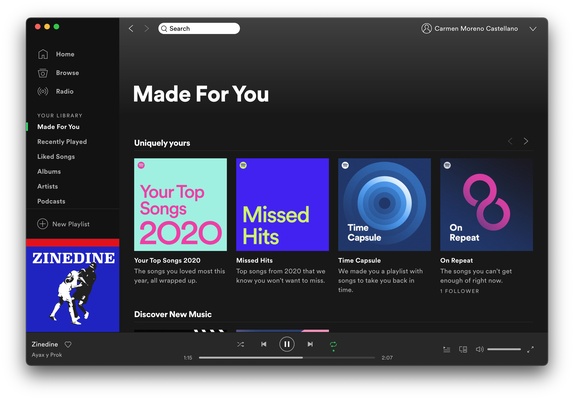This screenshot has width=574, height=400.
Task: Show next Uniquely yours items
Action: click(x=526, y=141)
